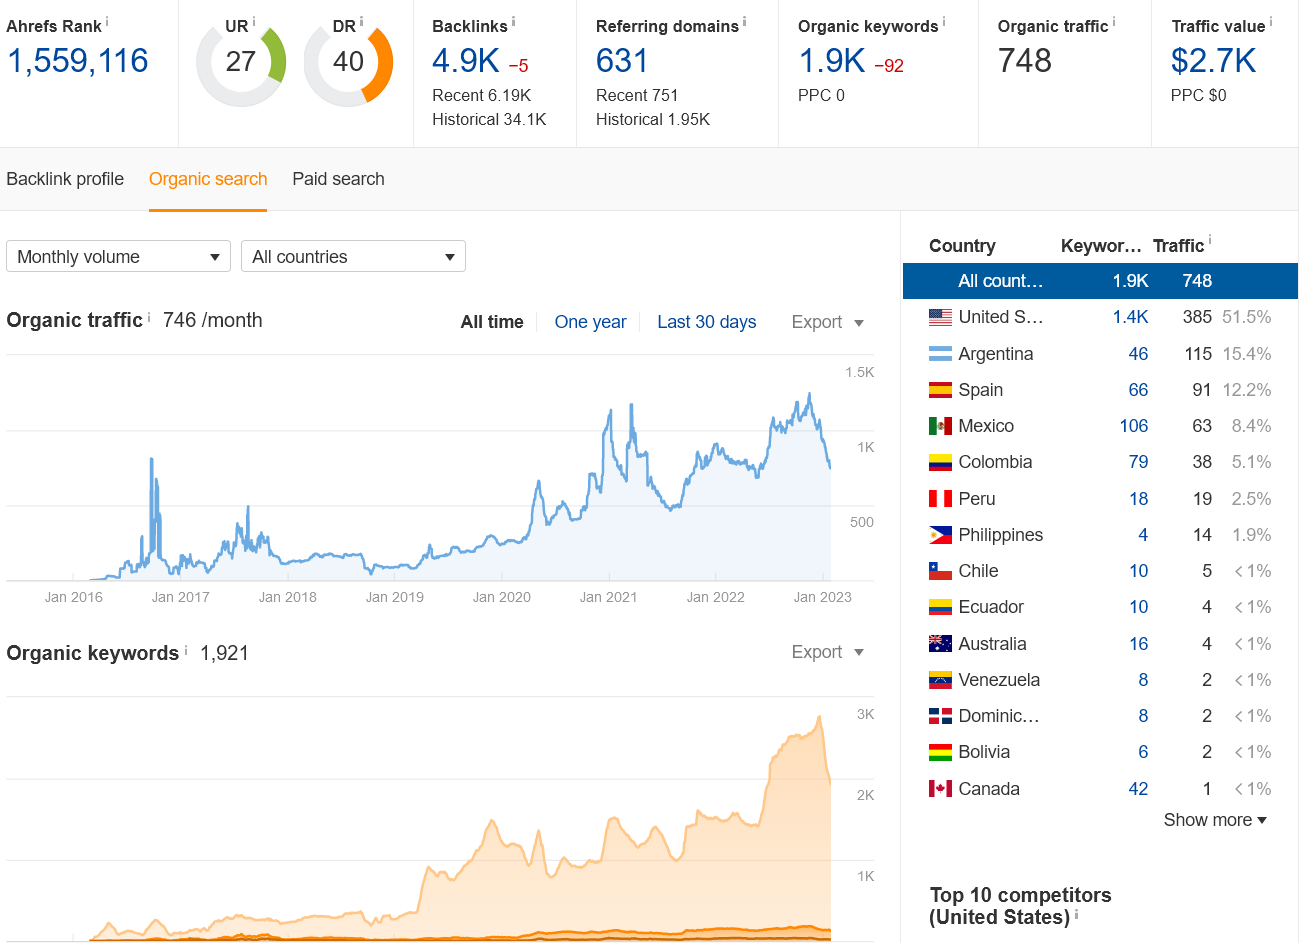
Task: Click the info icon next to Ahrefs Rank
Action: pos(107,21)
